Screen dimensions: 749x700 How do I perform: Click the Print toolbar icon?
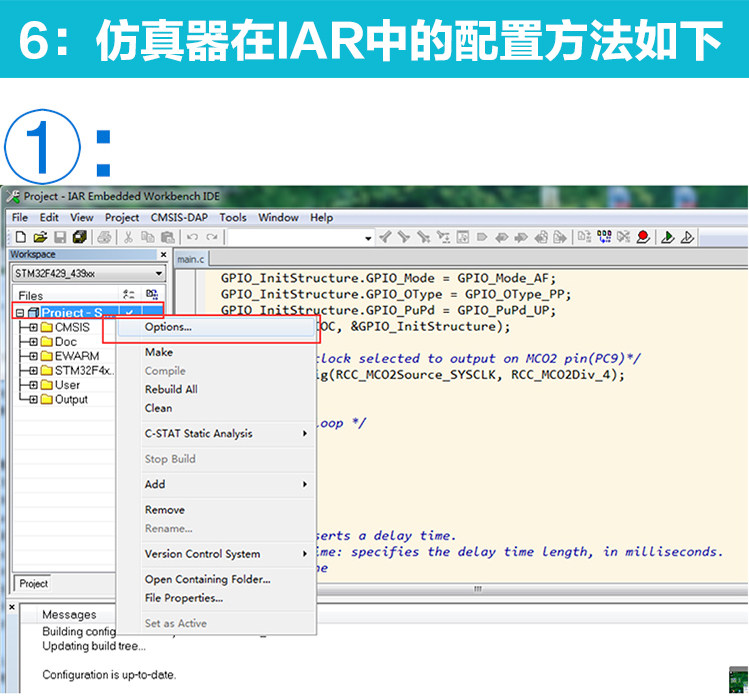[104, 237]
